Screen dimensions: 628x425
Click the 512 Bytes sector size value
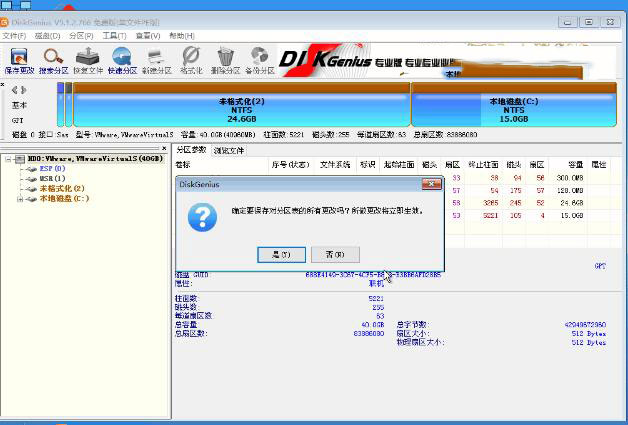[x=589, y=334]
